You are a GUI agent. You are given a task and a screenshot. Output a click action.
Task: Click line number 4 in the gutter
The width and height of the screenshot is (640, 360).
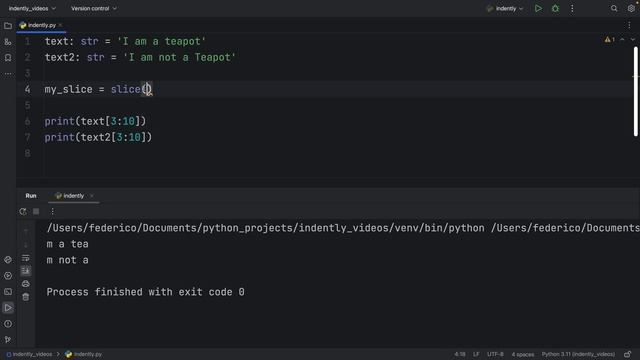click(x=27, y=89)
